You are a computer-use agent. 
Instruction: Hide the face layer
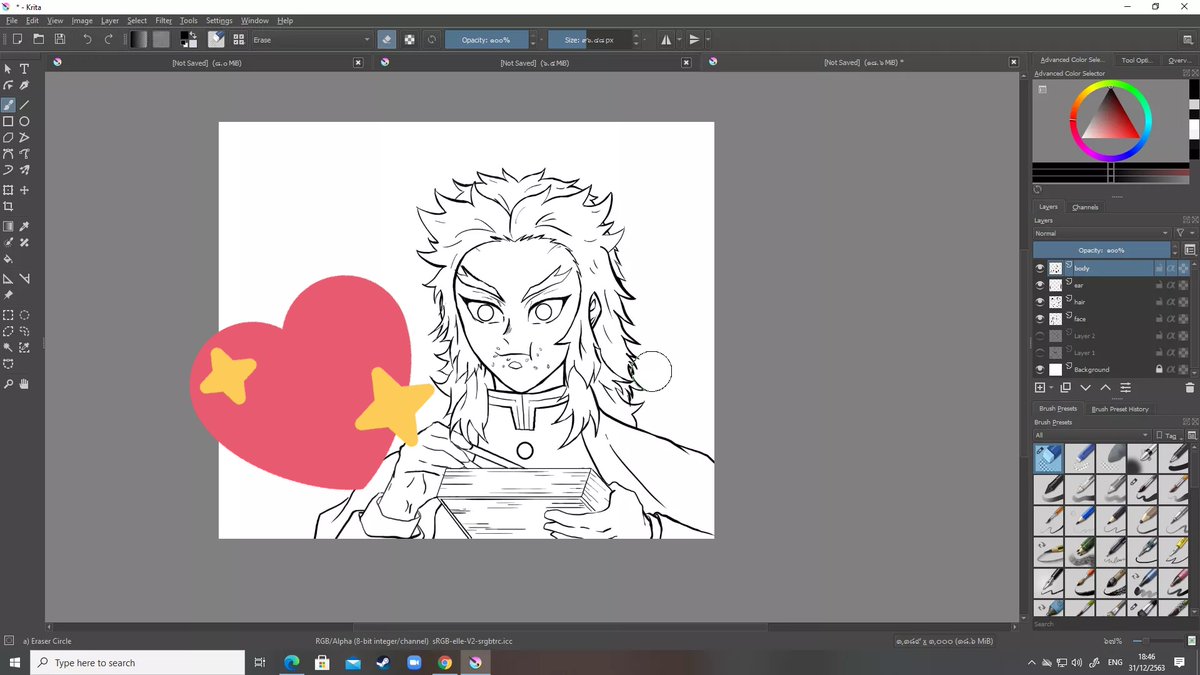1040,319
